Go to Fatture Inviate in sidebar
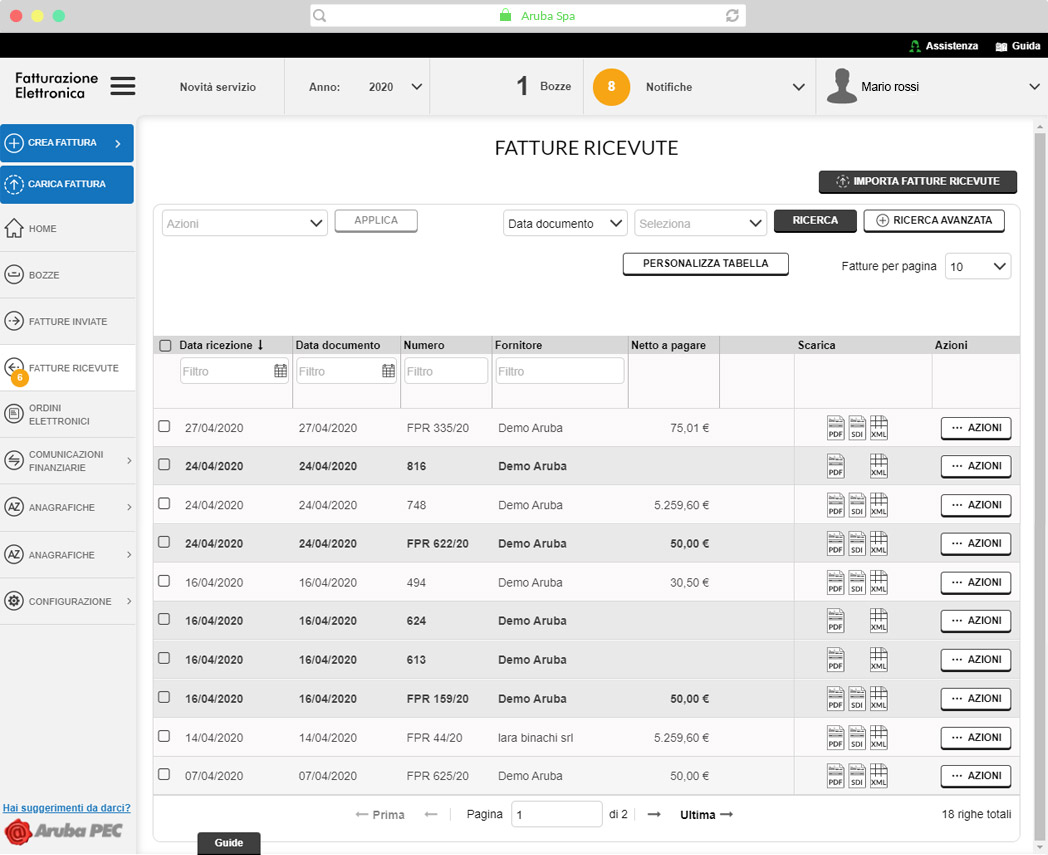This screenshot has width=1048, height=855. pos(67,322)
